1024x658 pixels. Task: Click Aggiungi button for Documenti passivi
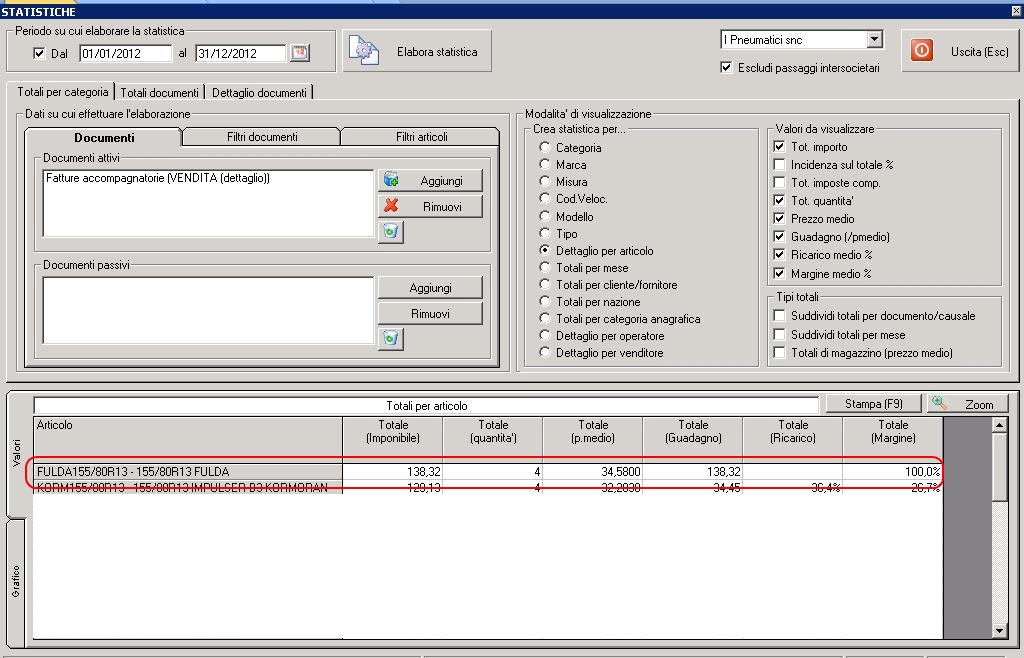(x=430, y=287)
